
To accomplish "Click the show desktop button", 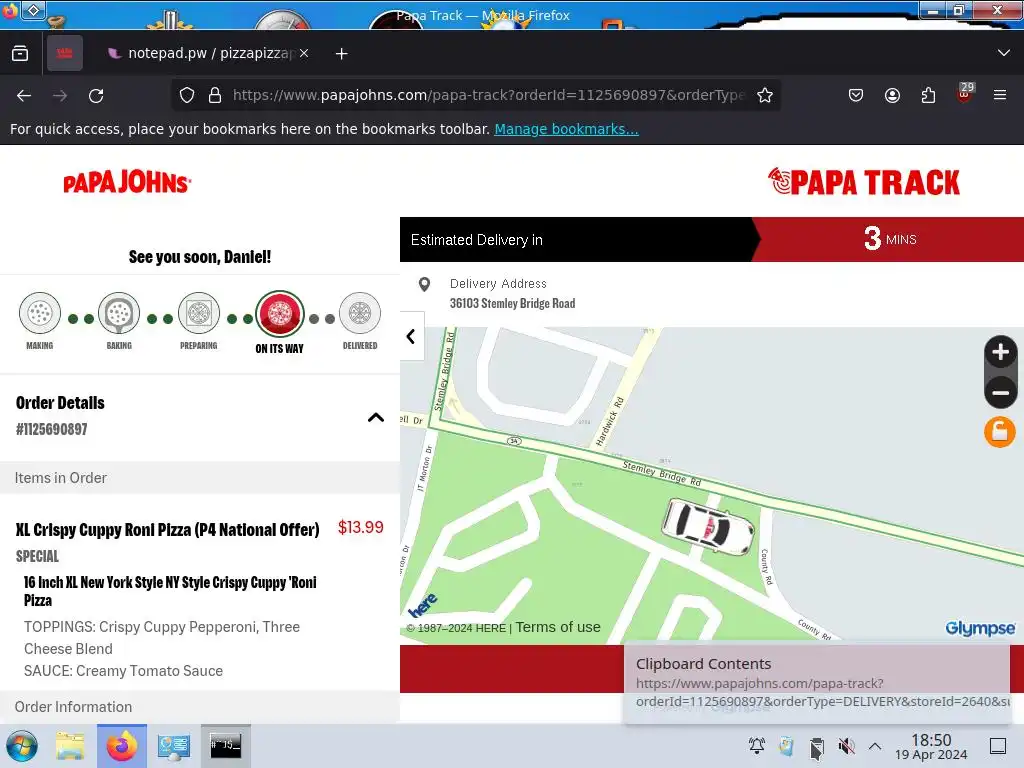I will pos(998,746).
